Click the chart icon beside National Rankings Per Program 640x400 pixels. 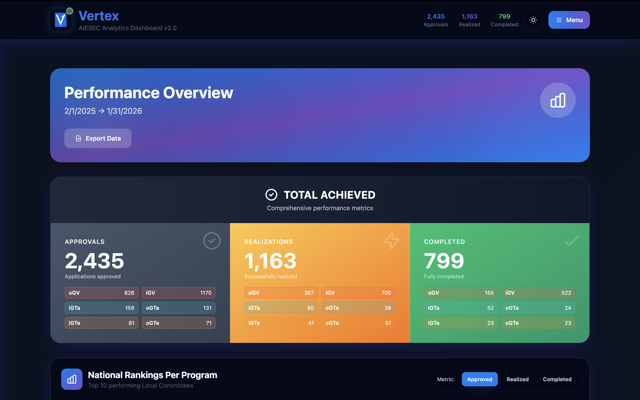coord(71,379)
